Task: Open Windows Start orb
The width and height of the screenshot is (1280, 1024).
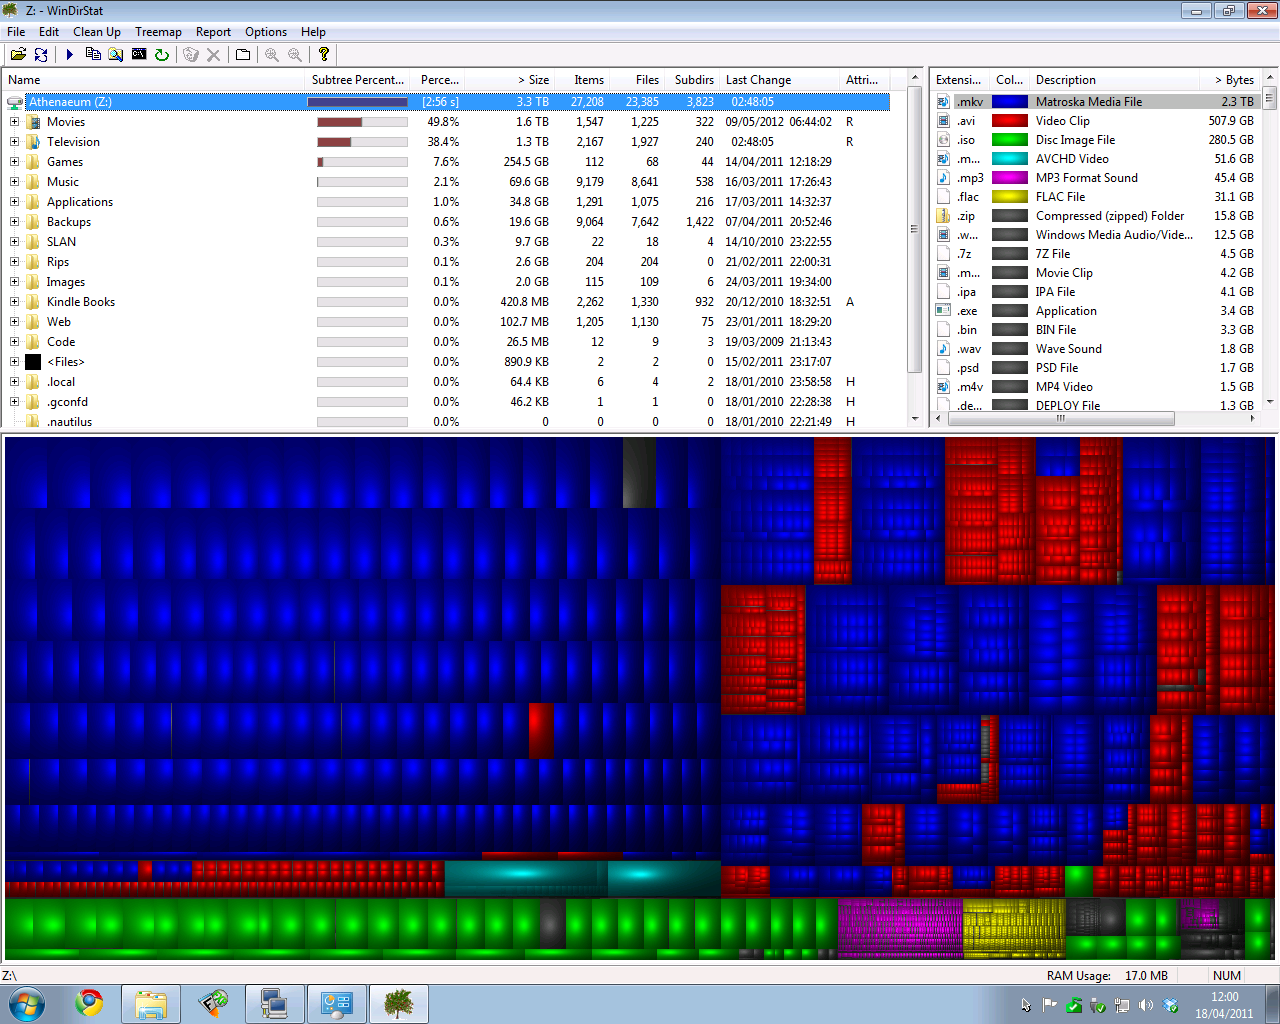Action: click(27, 1003)
